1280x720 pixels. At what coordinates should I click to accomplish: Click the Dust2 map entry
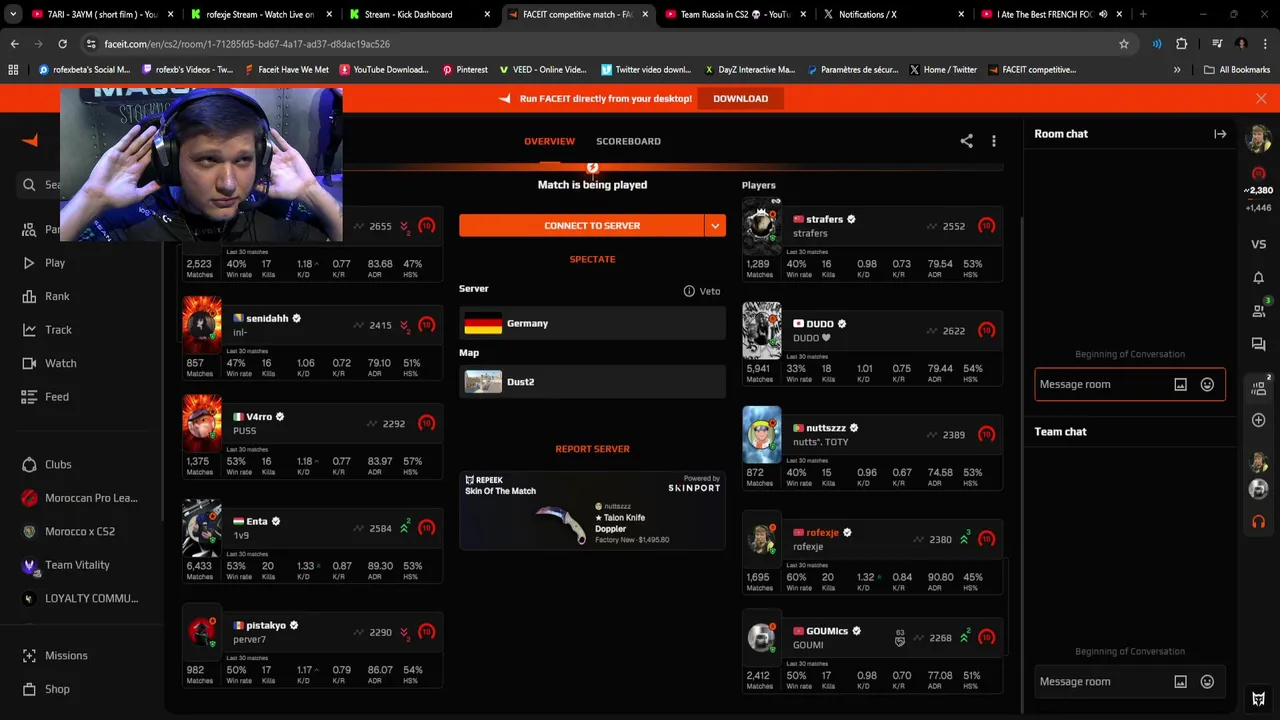[x=592, y=382]
